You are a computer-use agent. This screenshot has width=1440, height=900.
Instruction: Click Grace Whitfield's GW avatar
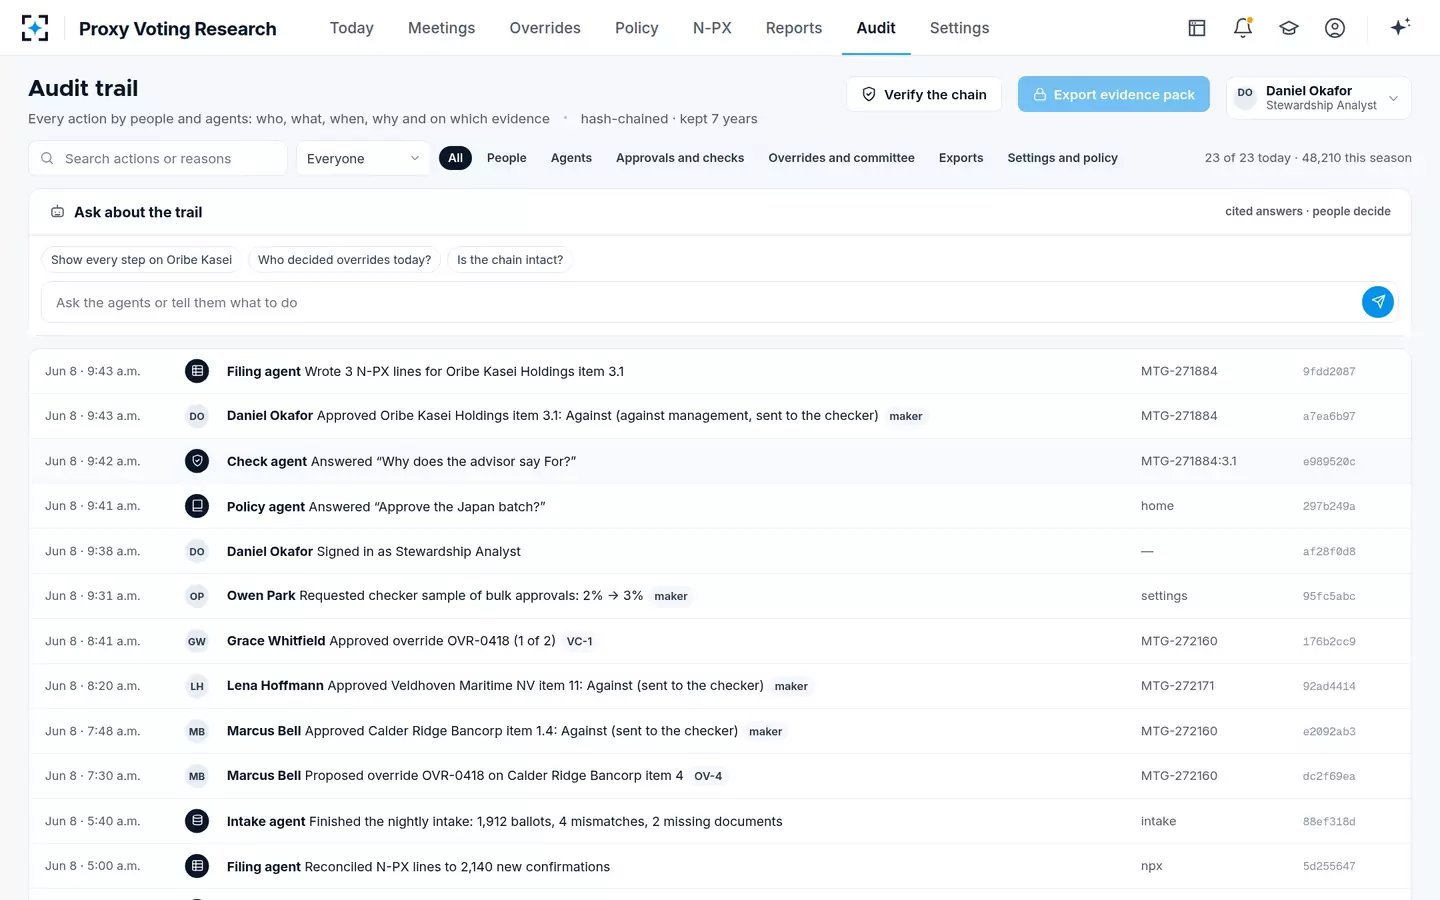pyautogui.click(x=197, y=641)
